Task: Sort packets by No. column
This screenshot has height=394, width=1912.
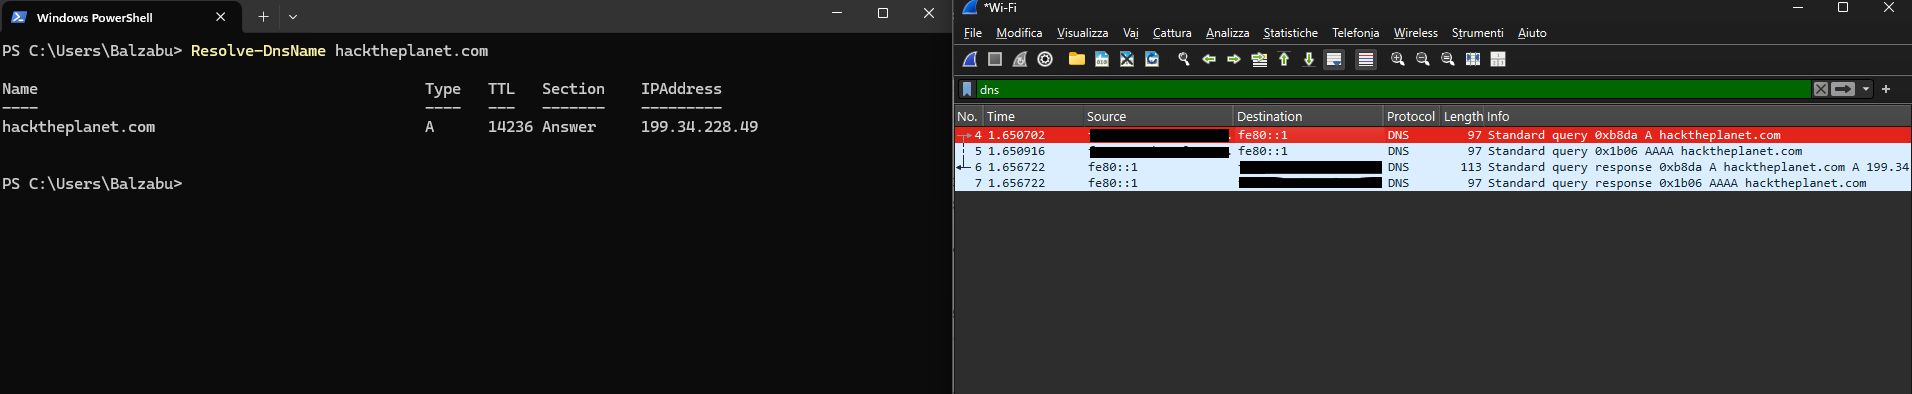Action: (968, 116)
